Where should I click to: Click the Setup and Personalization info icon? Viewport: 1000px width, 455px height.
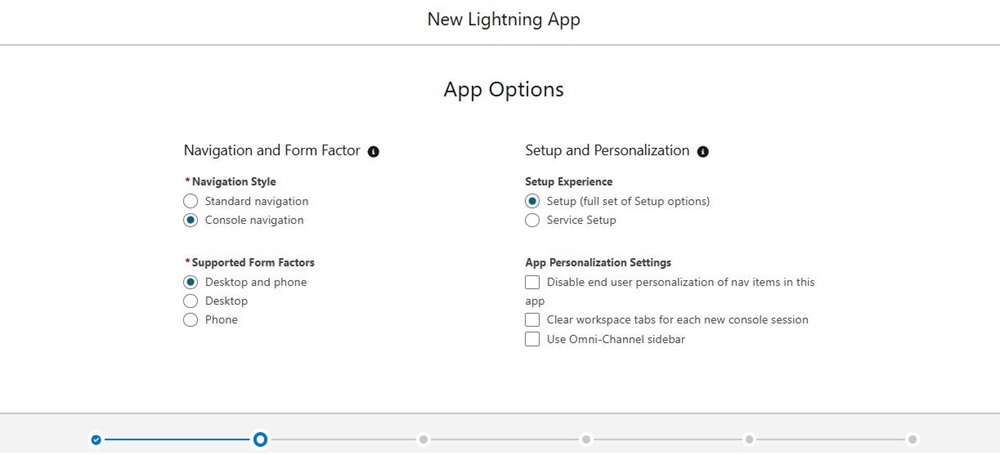tap(703, 152)
